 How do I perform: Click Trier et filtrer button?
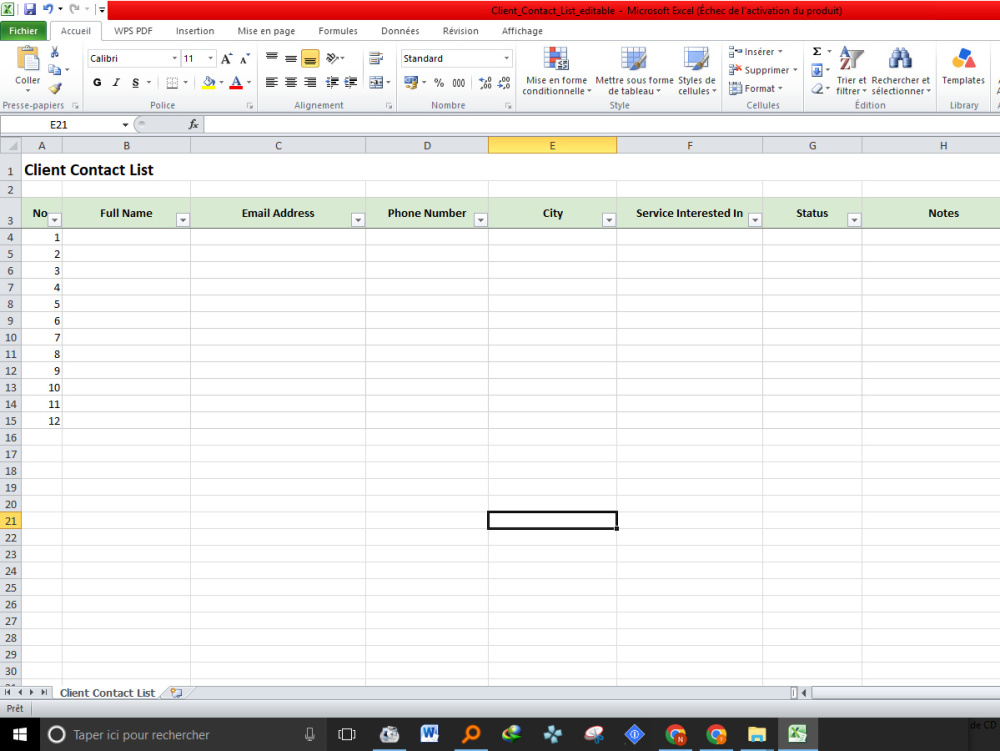click(851, 71)
